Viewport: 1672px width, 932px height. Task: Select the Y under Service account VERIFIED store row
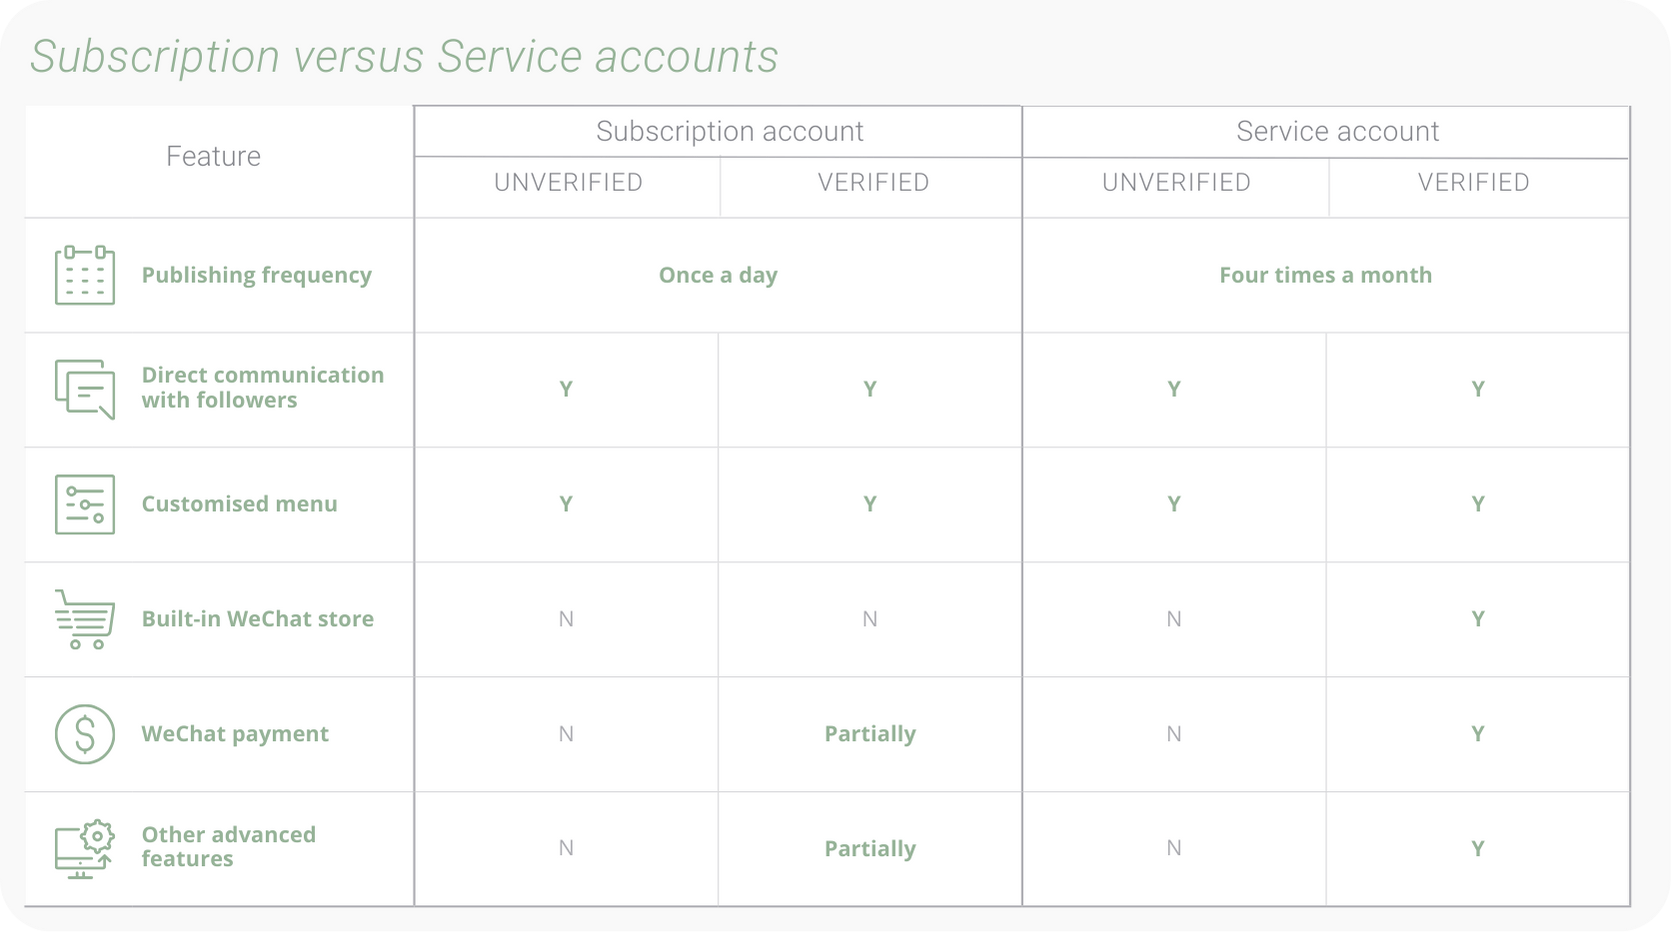(1477, 619)
